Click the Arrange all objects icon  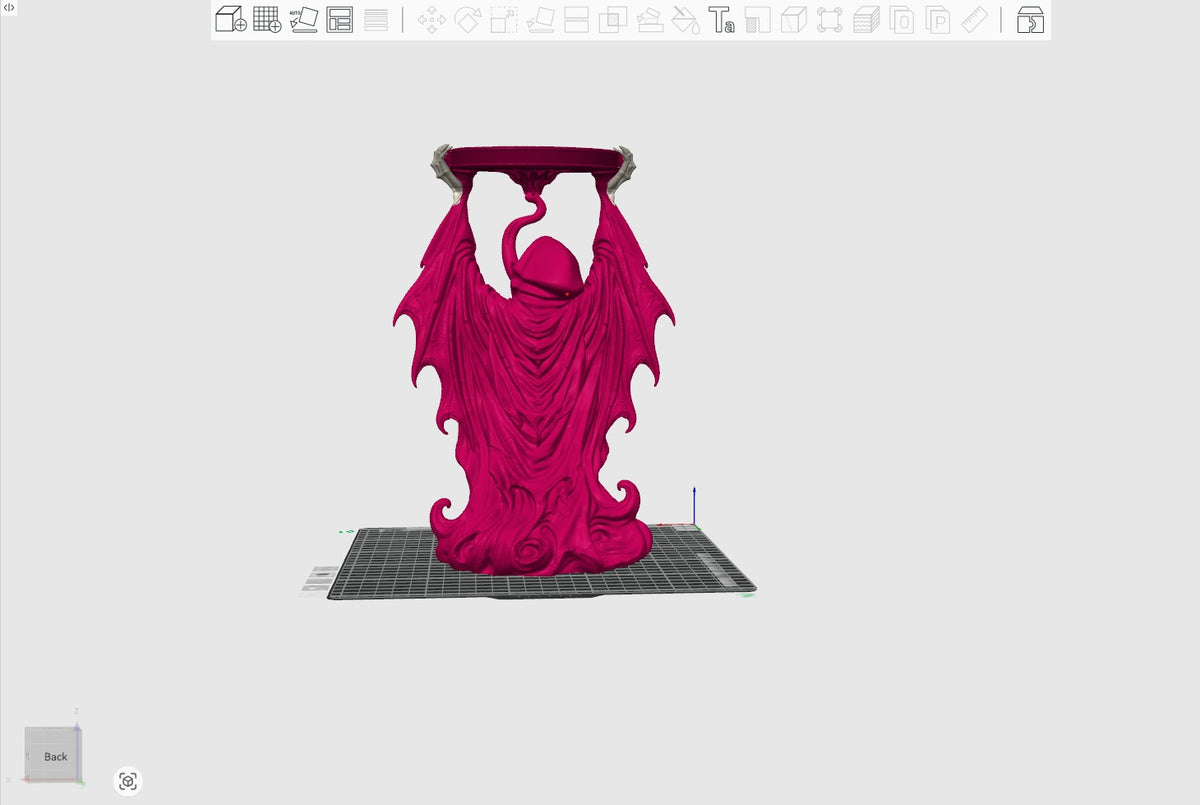pos(340,19)
